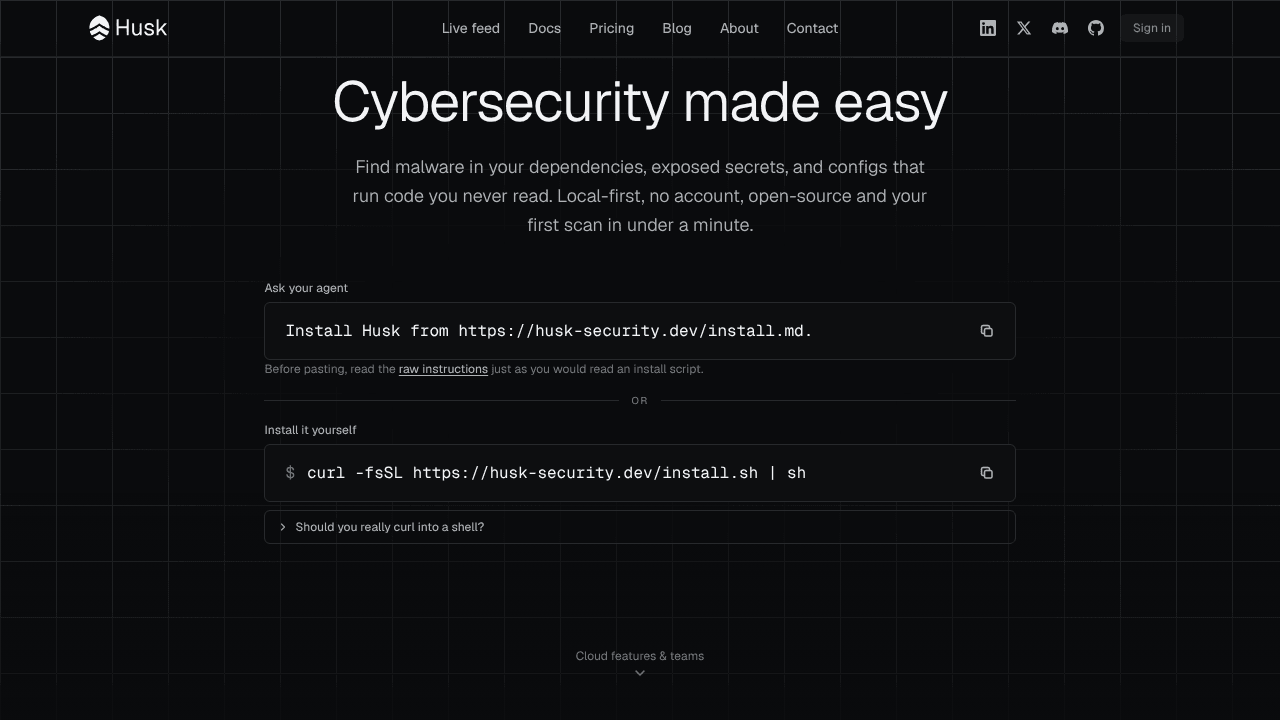Expand "Should you really curl into a shell?"
Viewport: 1280px width, 720px height.
(x=640, y=527)
